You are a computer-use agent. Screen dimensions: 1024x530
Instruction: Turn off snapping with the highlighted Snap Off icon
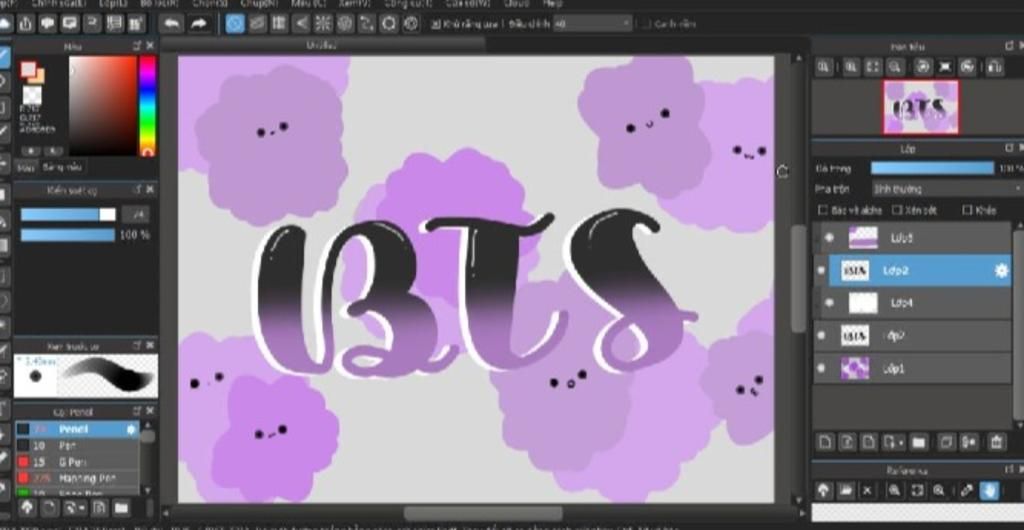235,24
